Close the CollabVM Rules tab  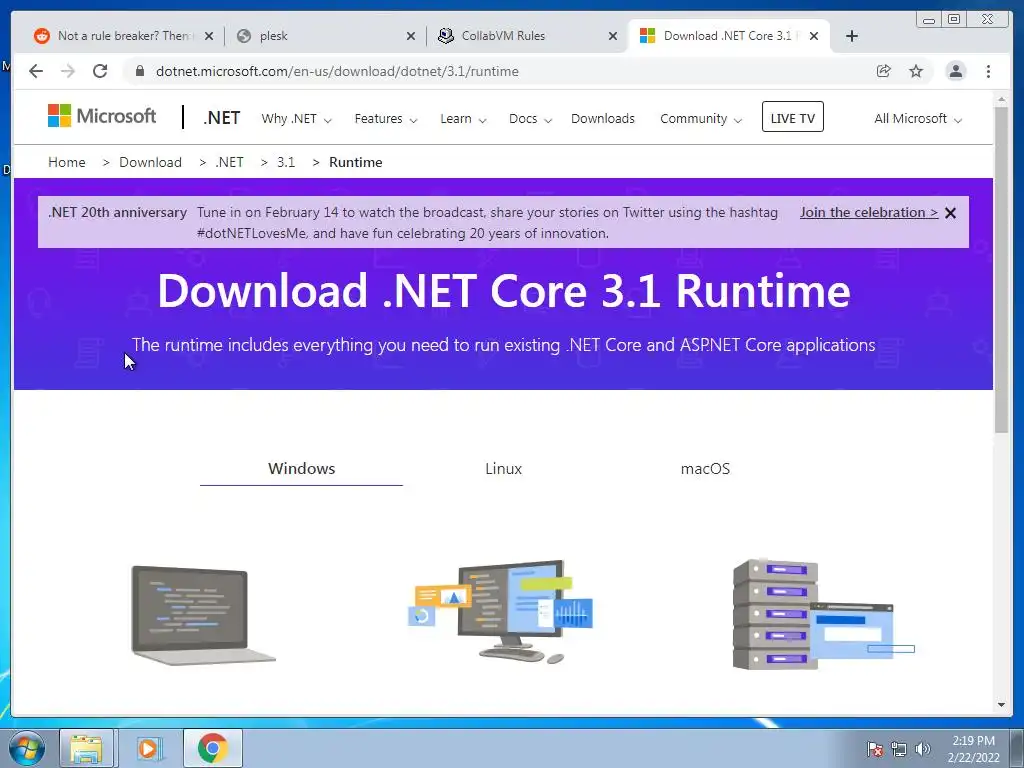tap(613, 36)
